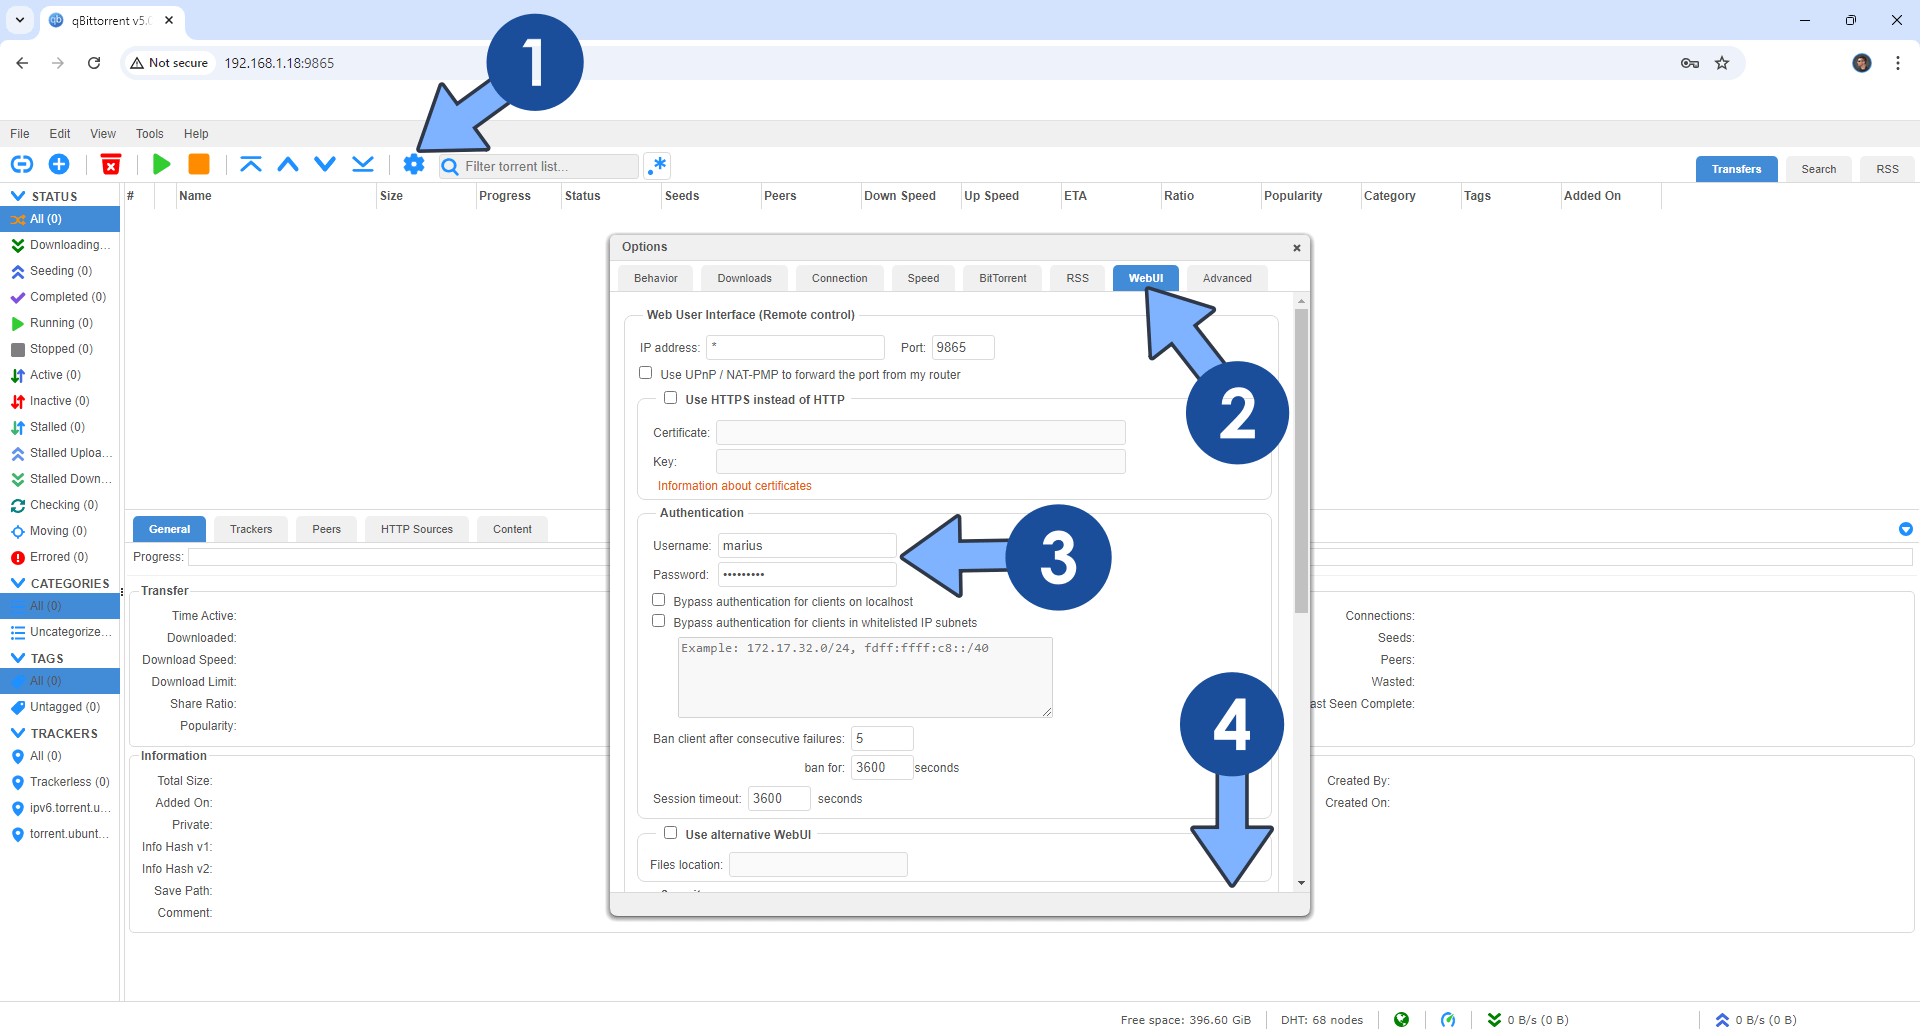This screenshot has height=1029, width=1920.
Task: Click the connection status globe icon
Action: click(x=1402, y=1019)
